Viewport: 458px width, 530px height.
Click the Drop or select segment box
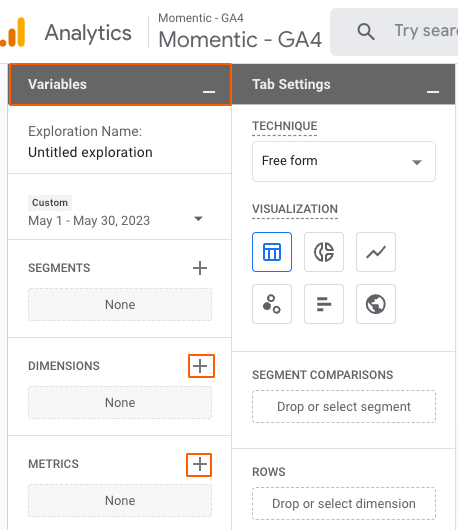(344, 407)
